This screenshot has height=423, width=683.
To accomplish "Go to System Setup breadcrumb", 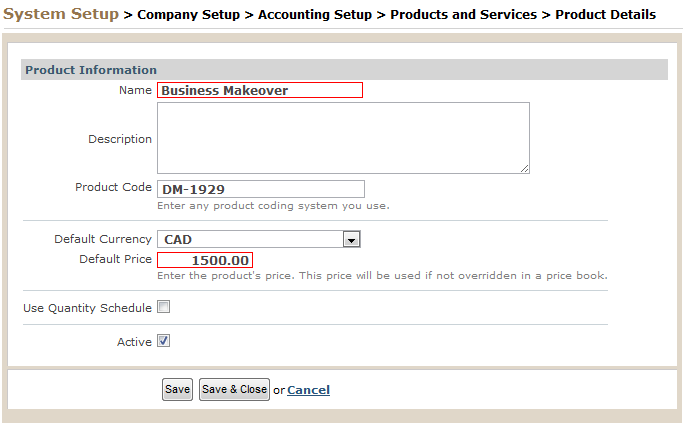I will 61,14.
